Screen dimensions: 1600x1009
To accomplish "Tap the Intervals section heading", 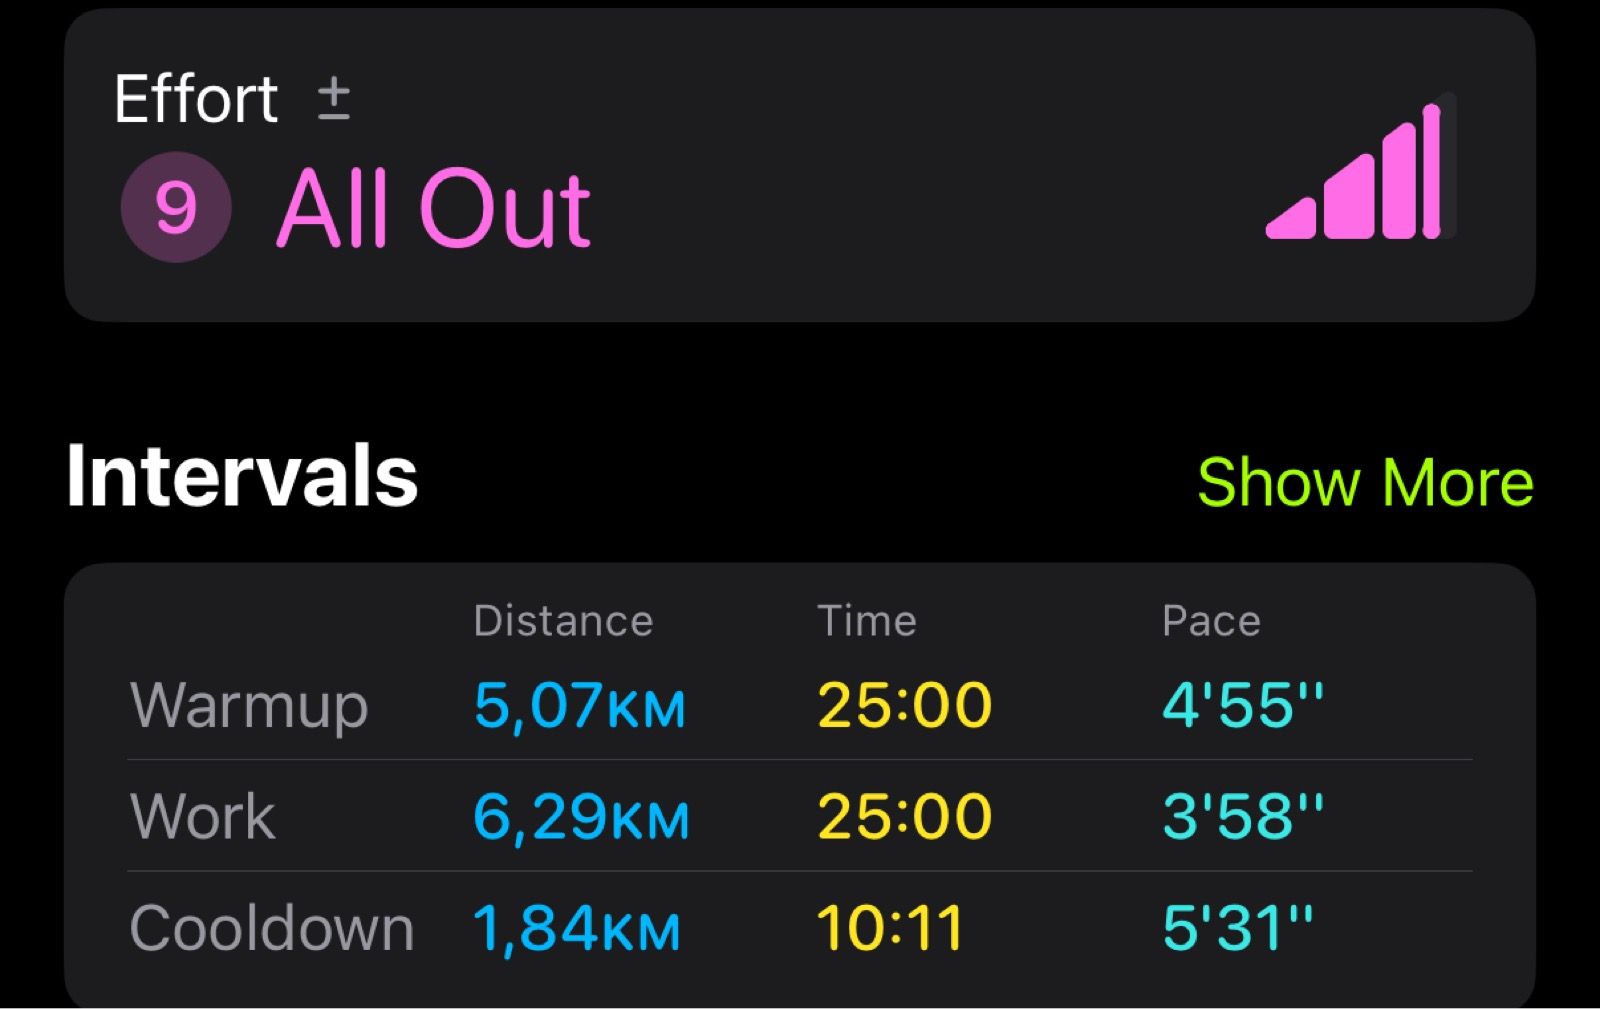I will coord(242,477).
